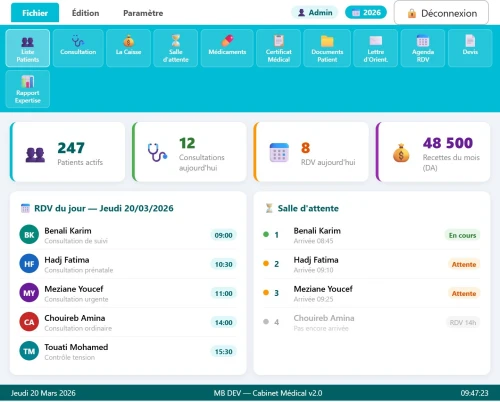
Task: Click the grey status dot for queue number 4
Action: 266,322
